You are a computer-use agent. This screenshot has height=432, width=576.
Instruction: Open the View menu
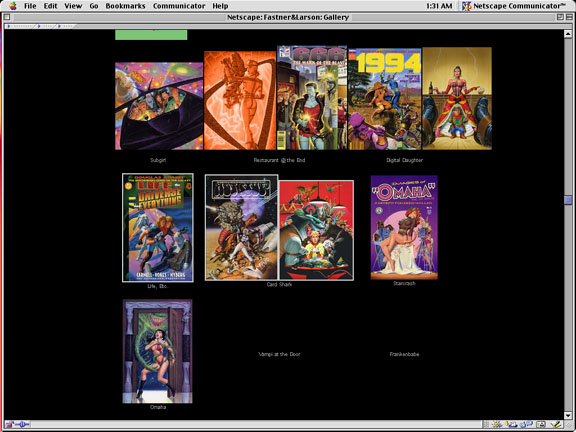pyautogui.click(x=73, y=6)
